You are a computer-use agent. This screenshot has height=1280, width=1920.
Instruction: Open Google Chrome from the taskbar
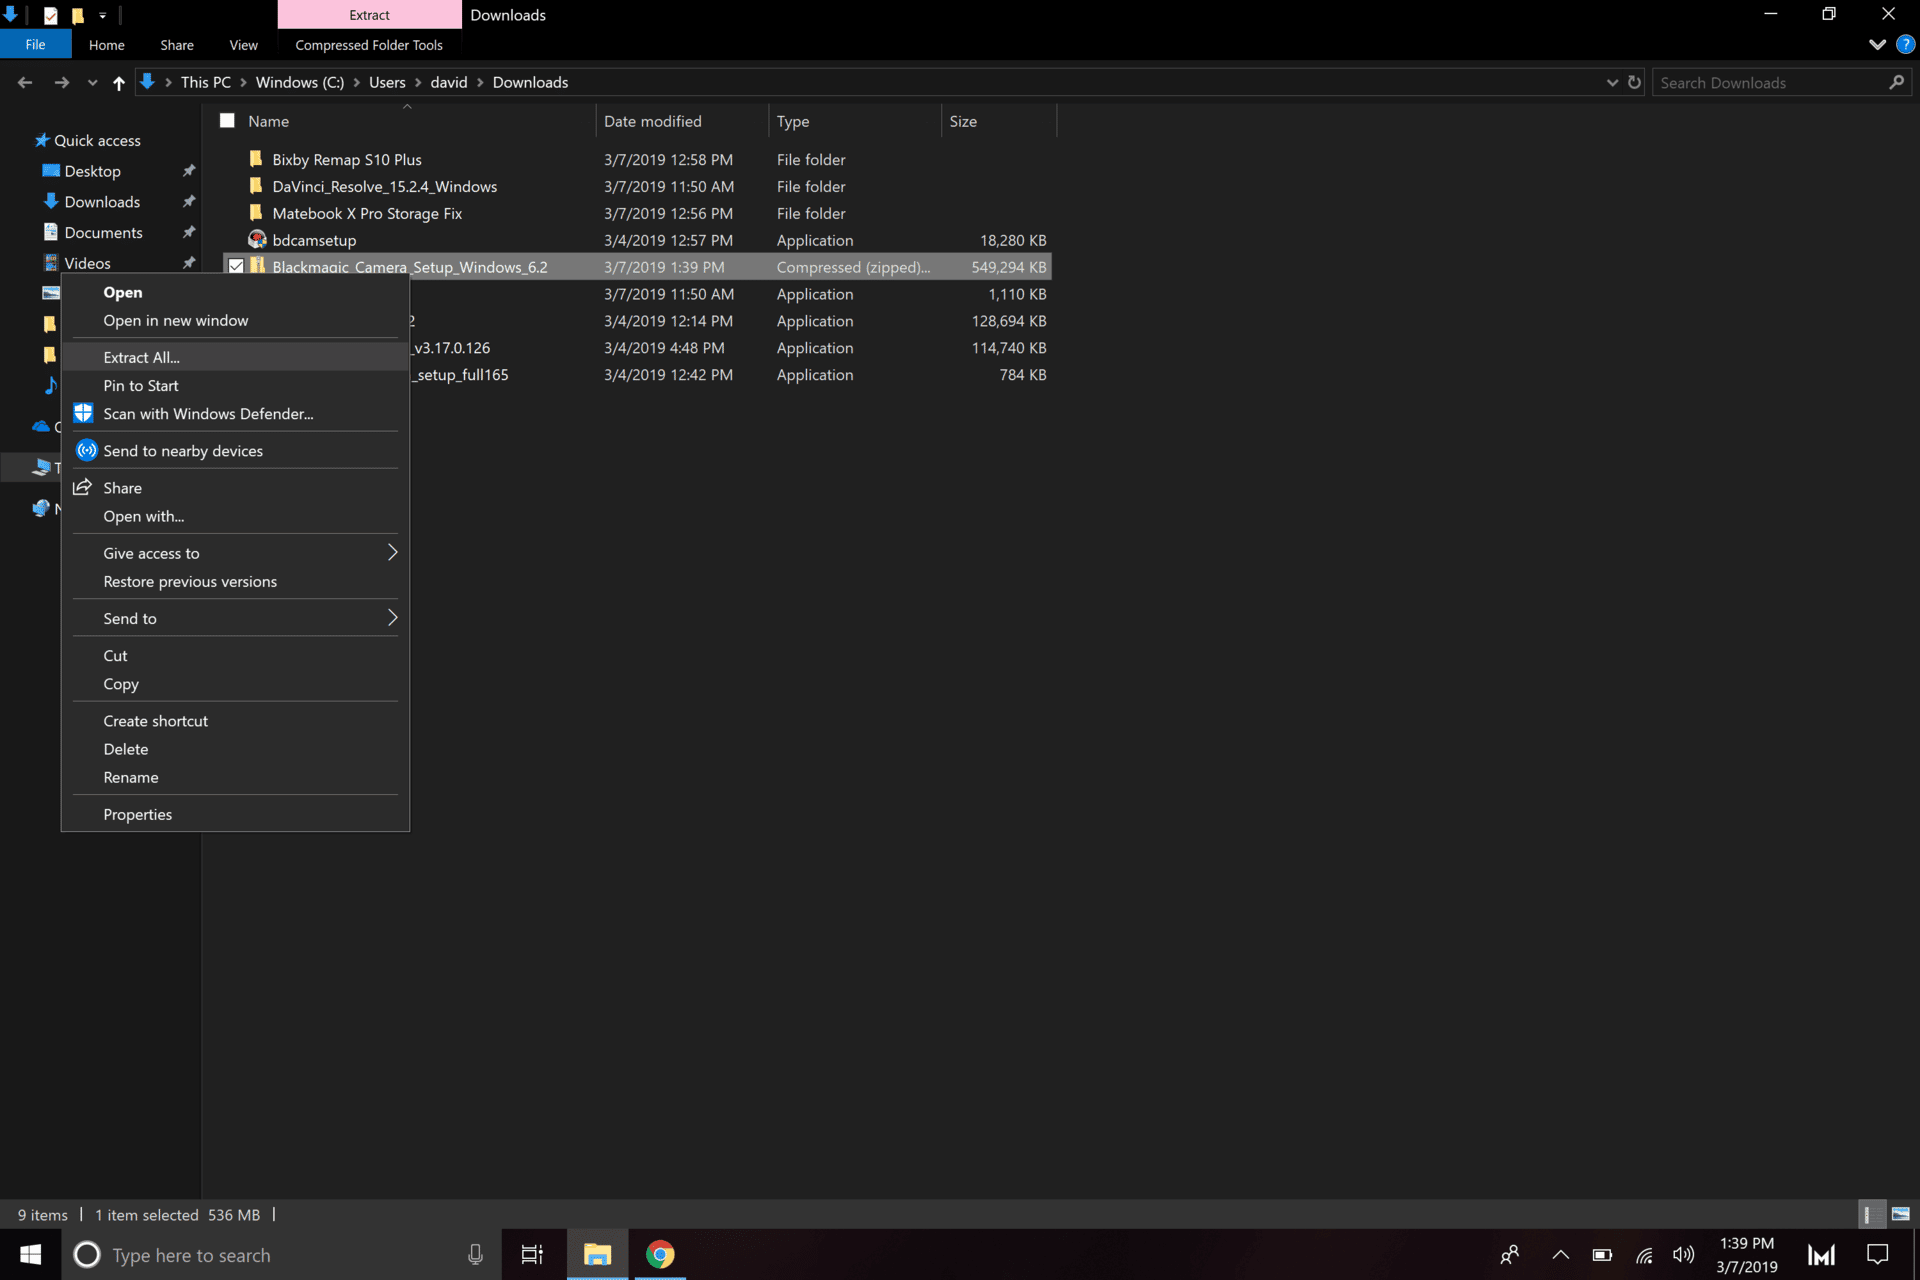click(x=660, y=1254)
